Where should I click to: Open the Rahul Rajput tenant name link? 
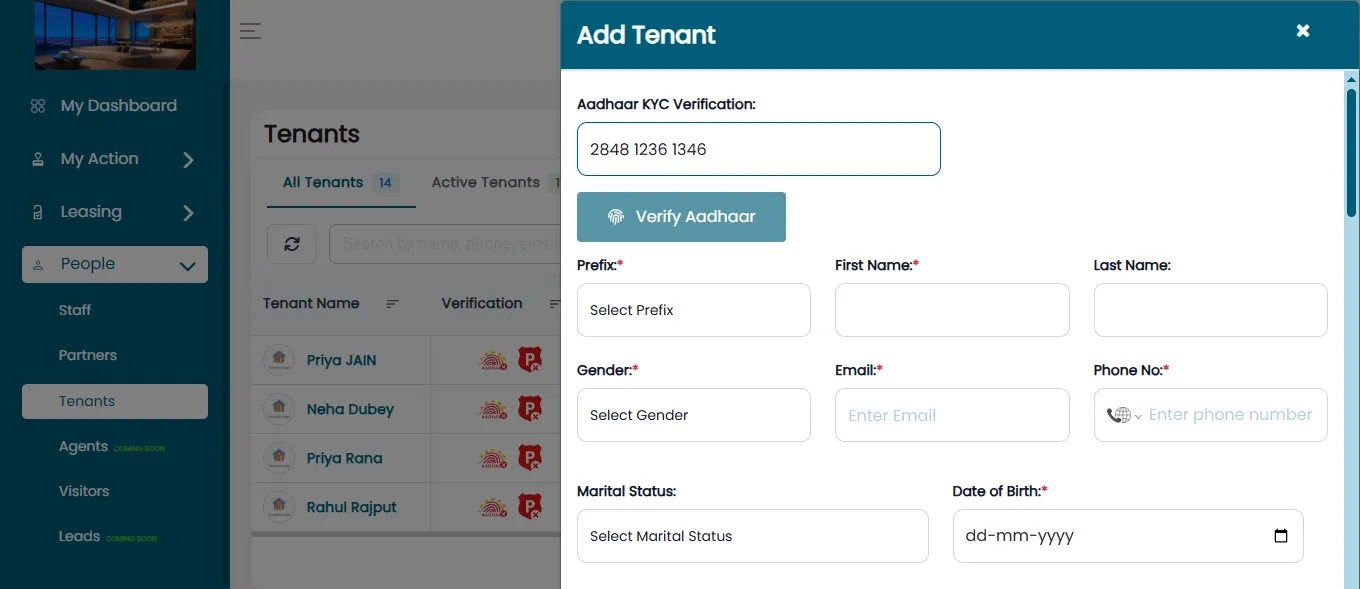pyautogui.click(x=352, y=507)
